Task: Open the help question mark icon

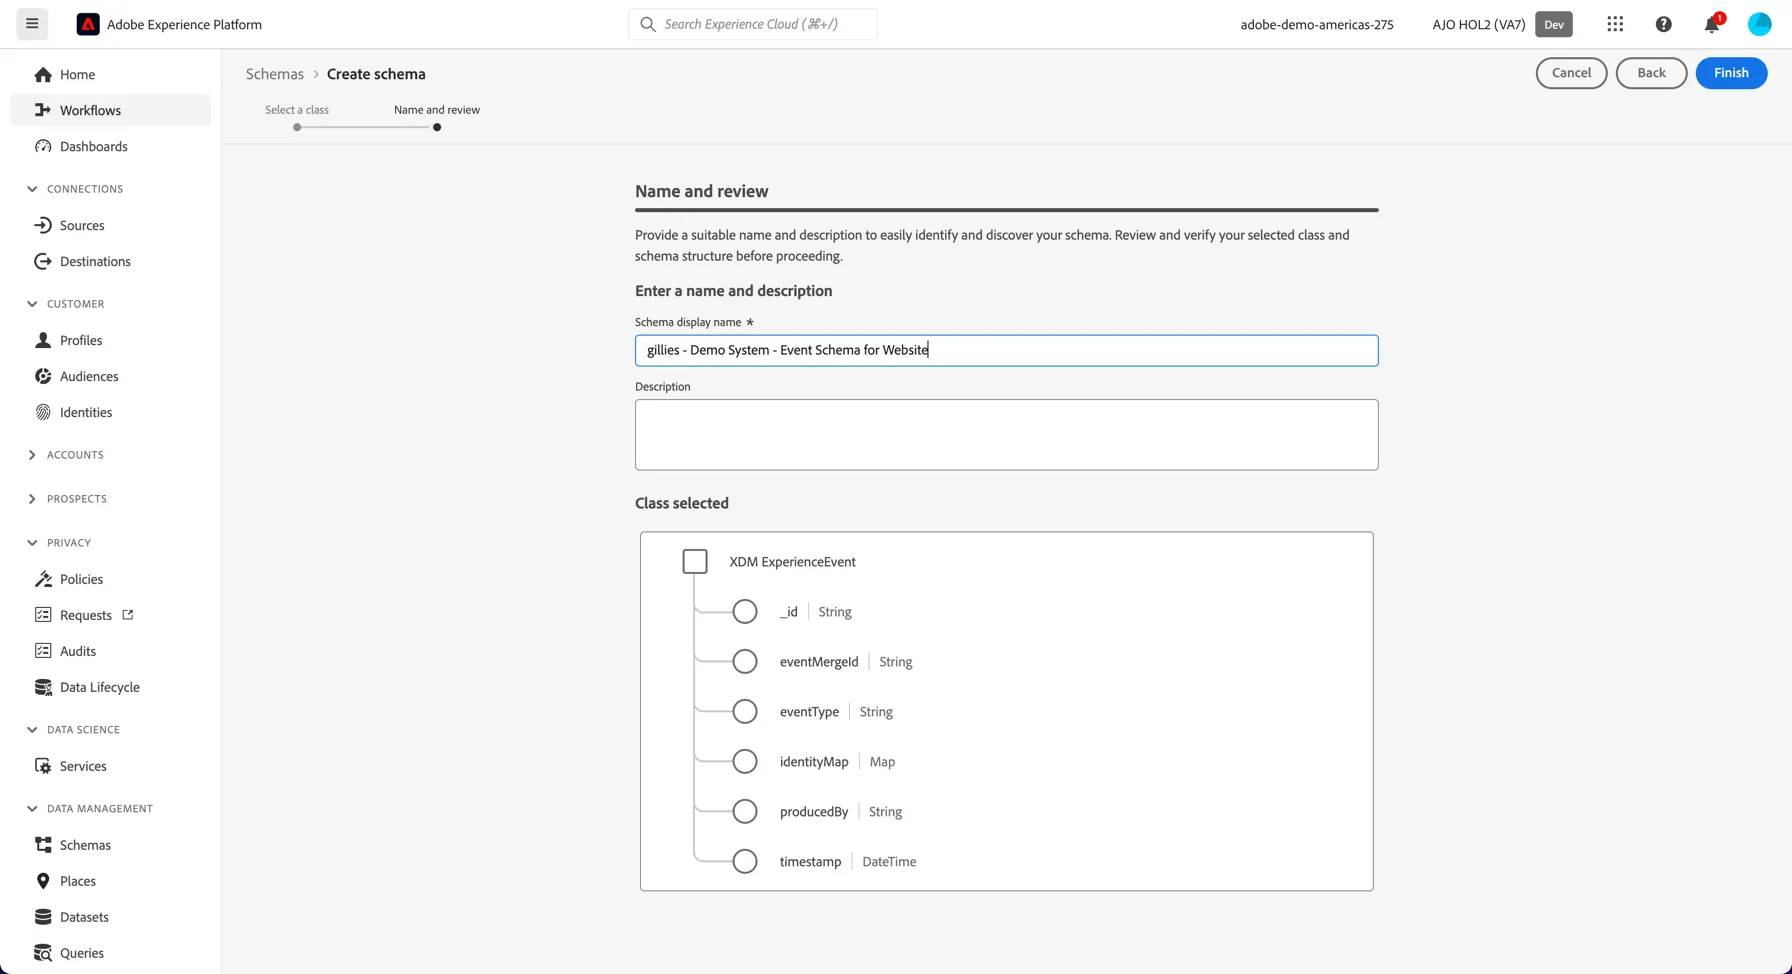Action: pos(1663,24)
